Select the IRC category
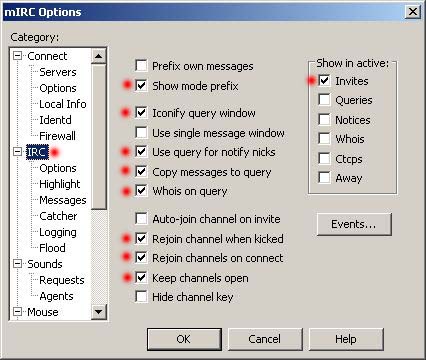Screen dimensions: 426x360 coord(37,152)
